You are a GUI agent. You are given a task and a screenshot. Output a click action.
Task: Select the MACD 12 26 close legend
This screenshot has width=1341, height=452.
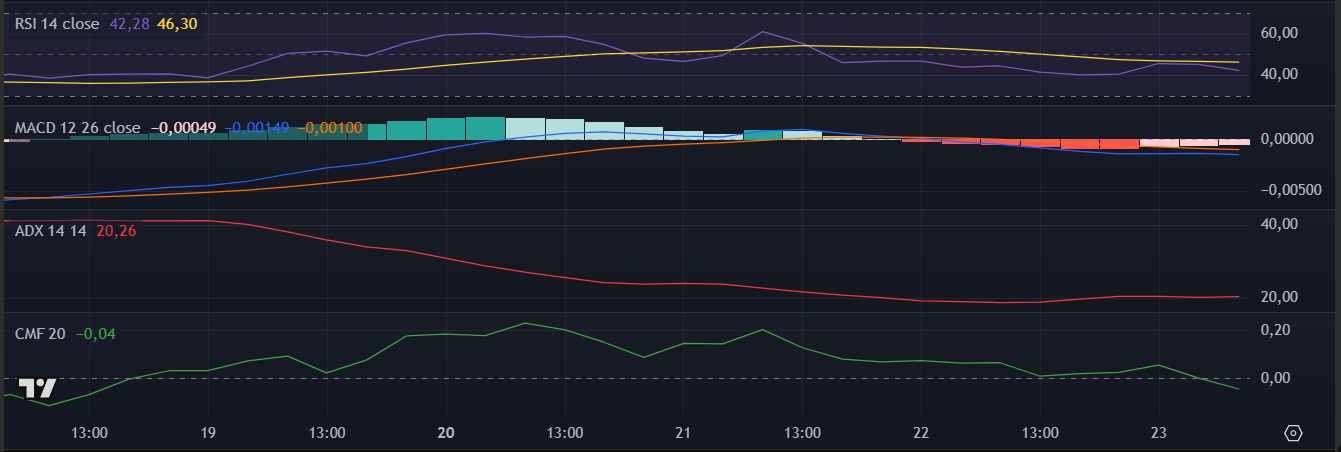[77, 128]
